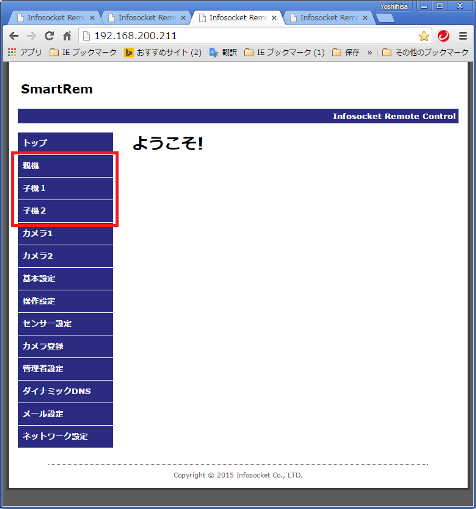Switch to the fourth Infosocket tab

pyautogui.click(x=328, y=18)
